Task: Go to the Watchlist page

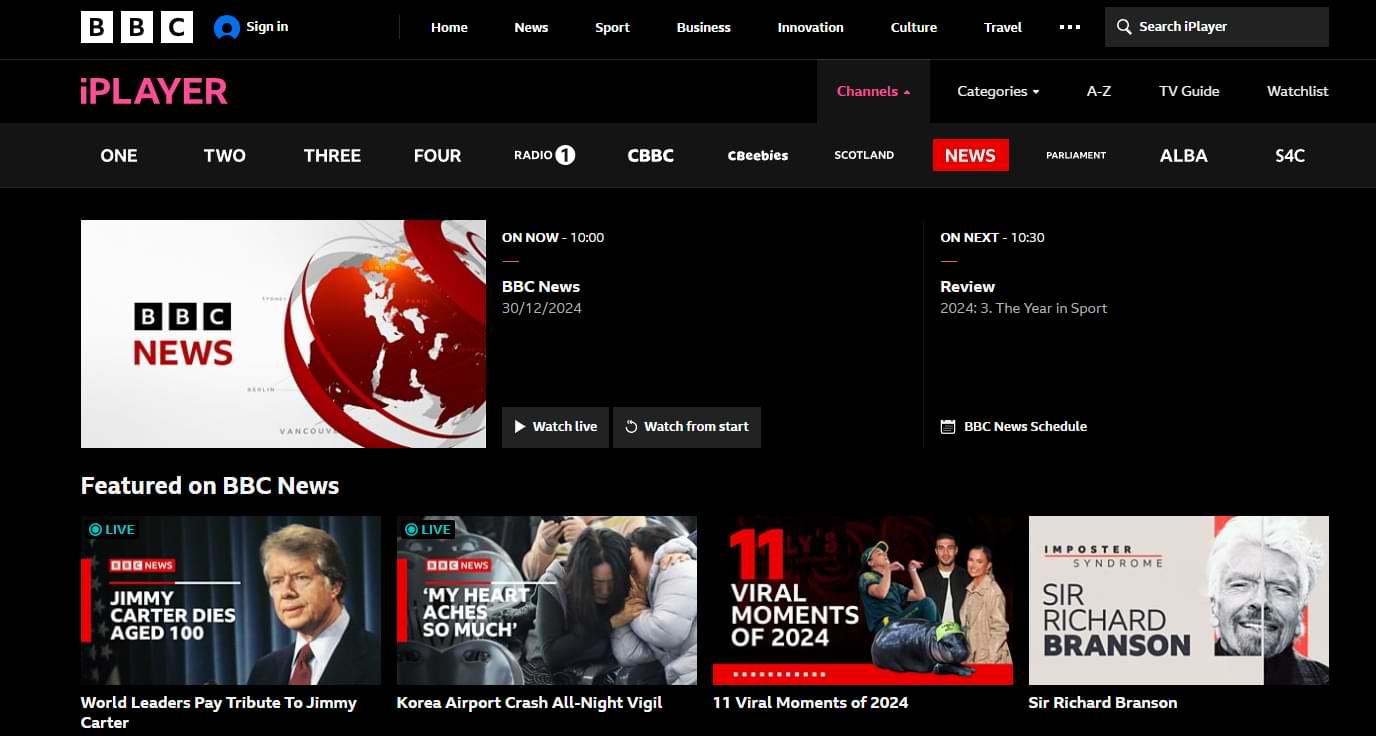Action: coord(1297,91)
